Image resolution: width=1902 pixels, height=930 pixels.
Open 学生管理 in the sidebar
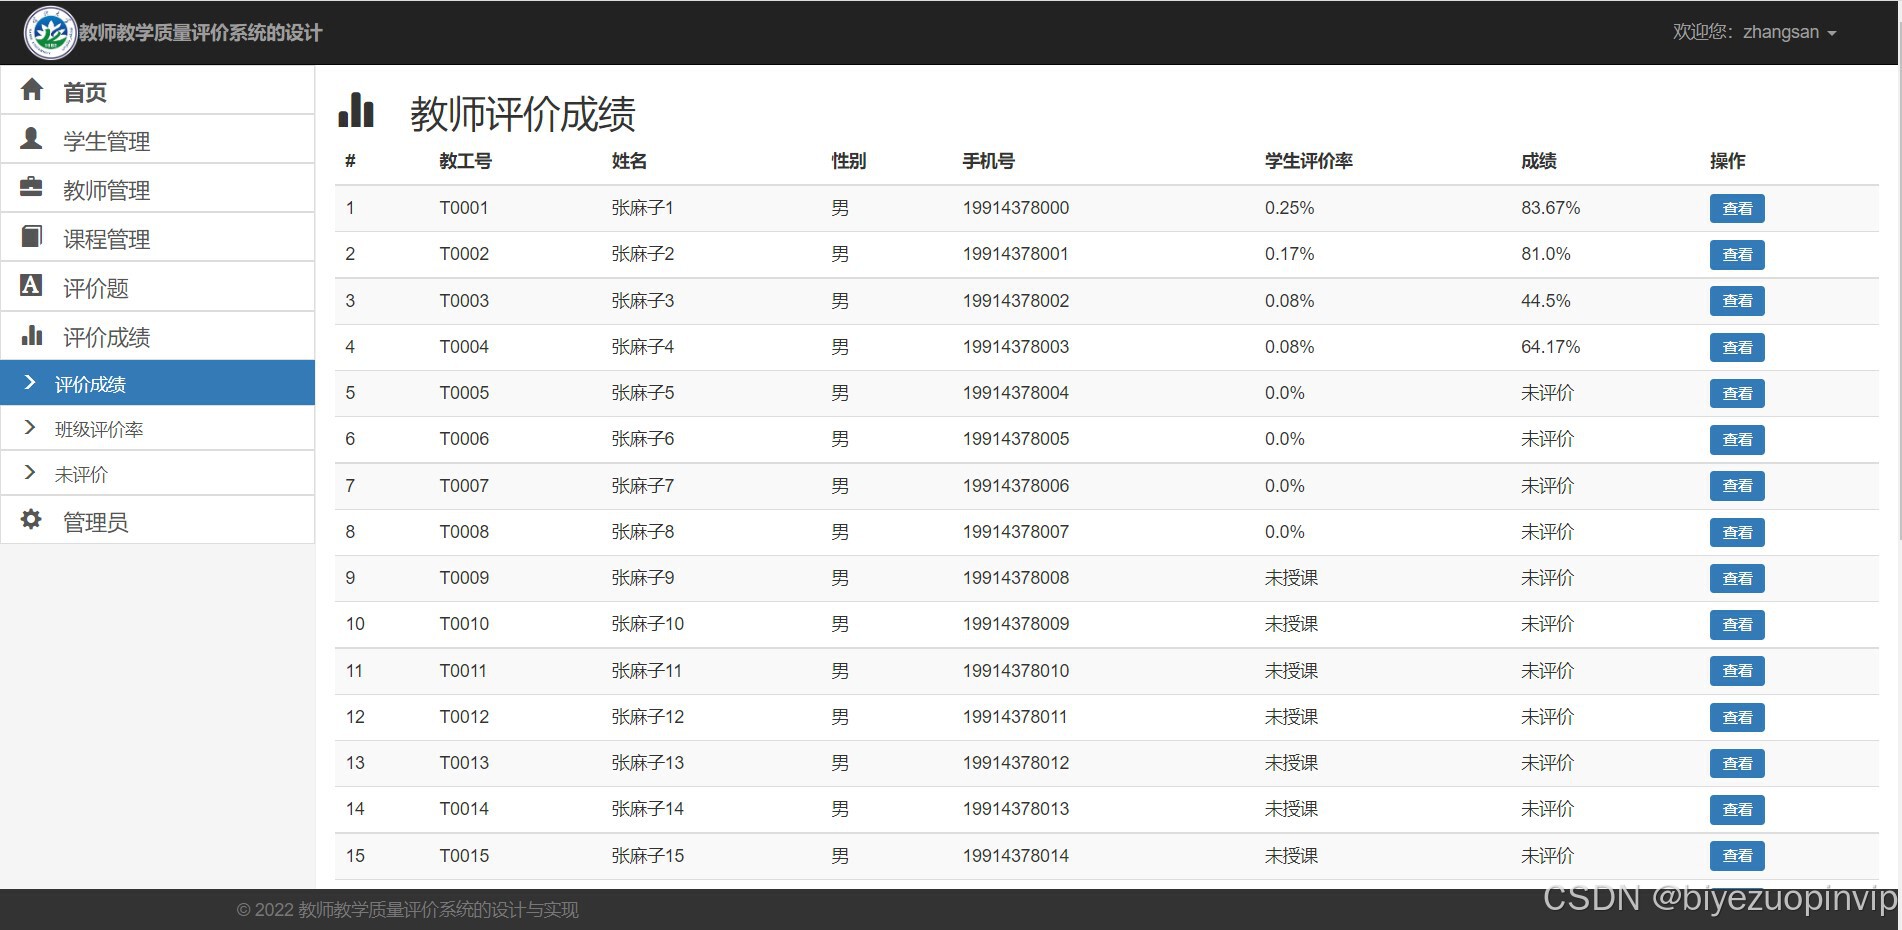[158, 140]
